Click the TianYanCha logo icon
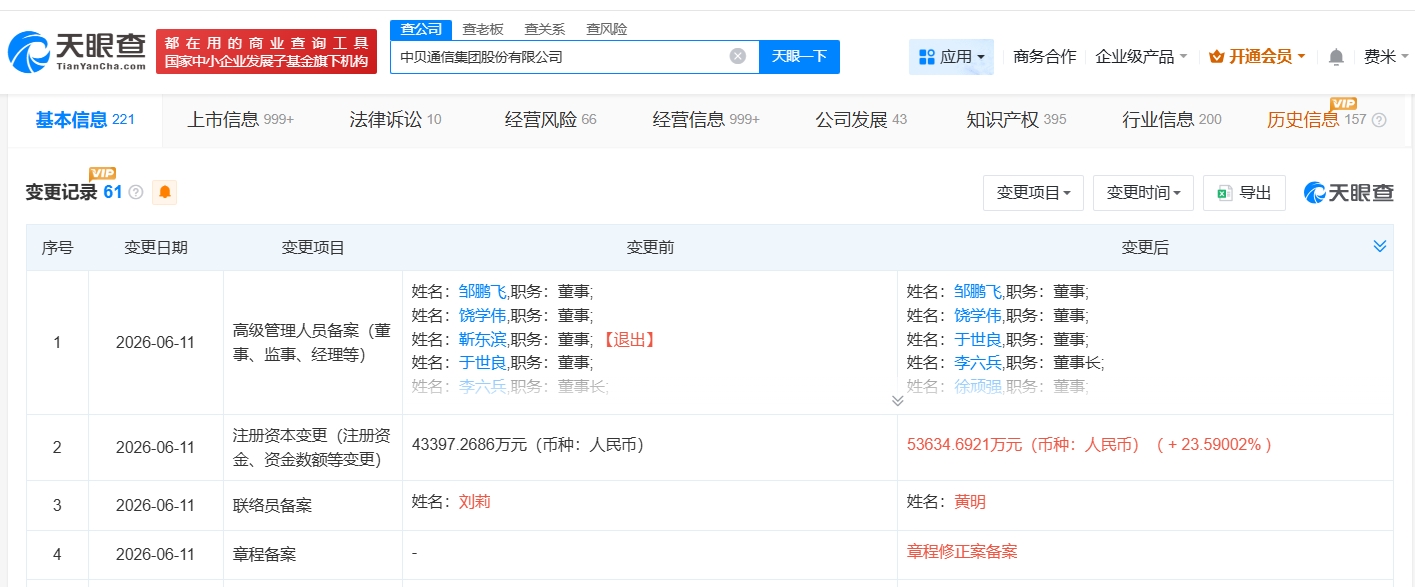Screen dimensions: 1415x587 coord(75,52)
